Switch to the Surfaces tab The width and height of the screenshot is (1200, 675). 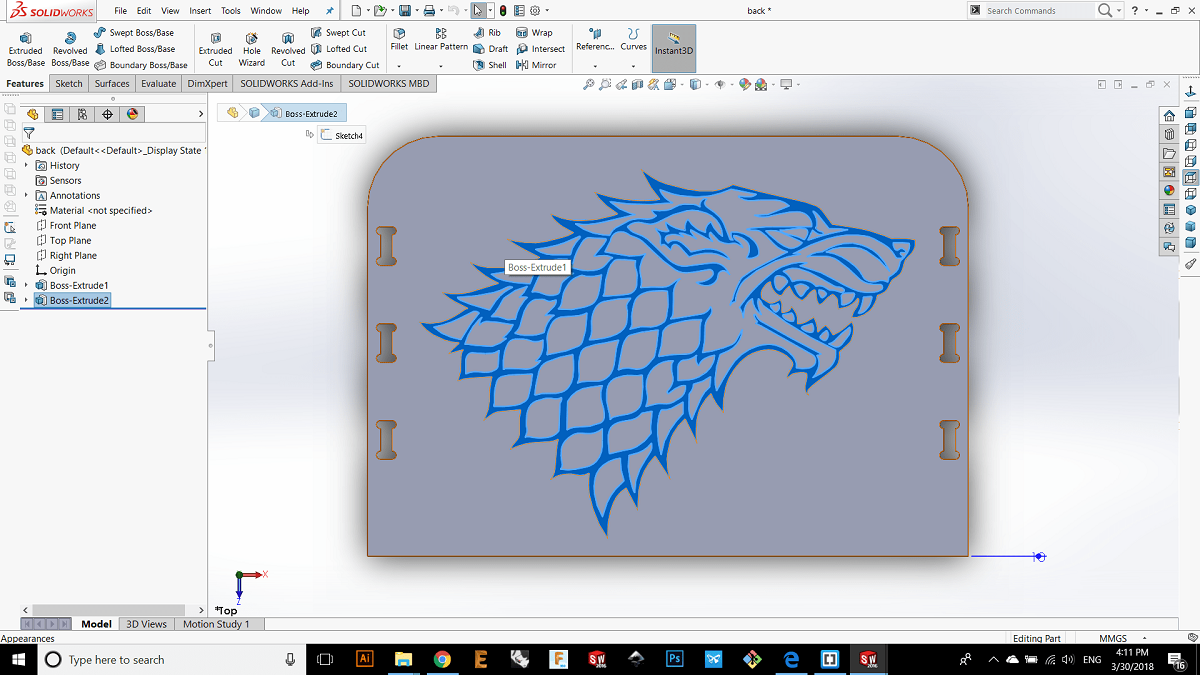[112, 84]
